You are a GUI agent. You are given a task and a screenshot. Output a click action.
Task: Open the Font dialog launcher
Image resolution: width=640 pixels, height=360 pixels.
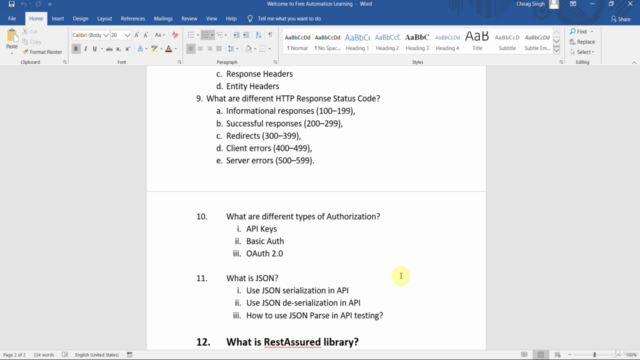tap(179, 62)
